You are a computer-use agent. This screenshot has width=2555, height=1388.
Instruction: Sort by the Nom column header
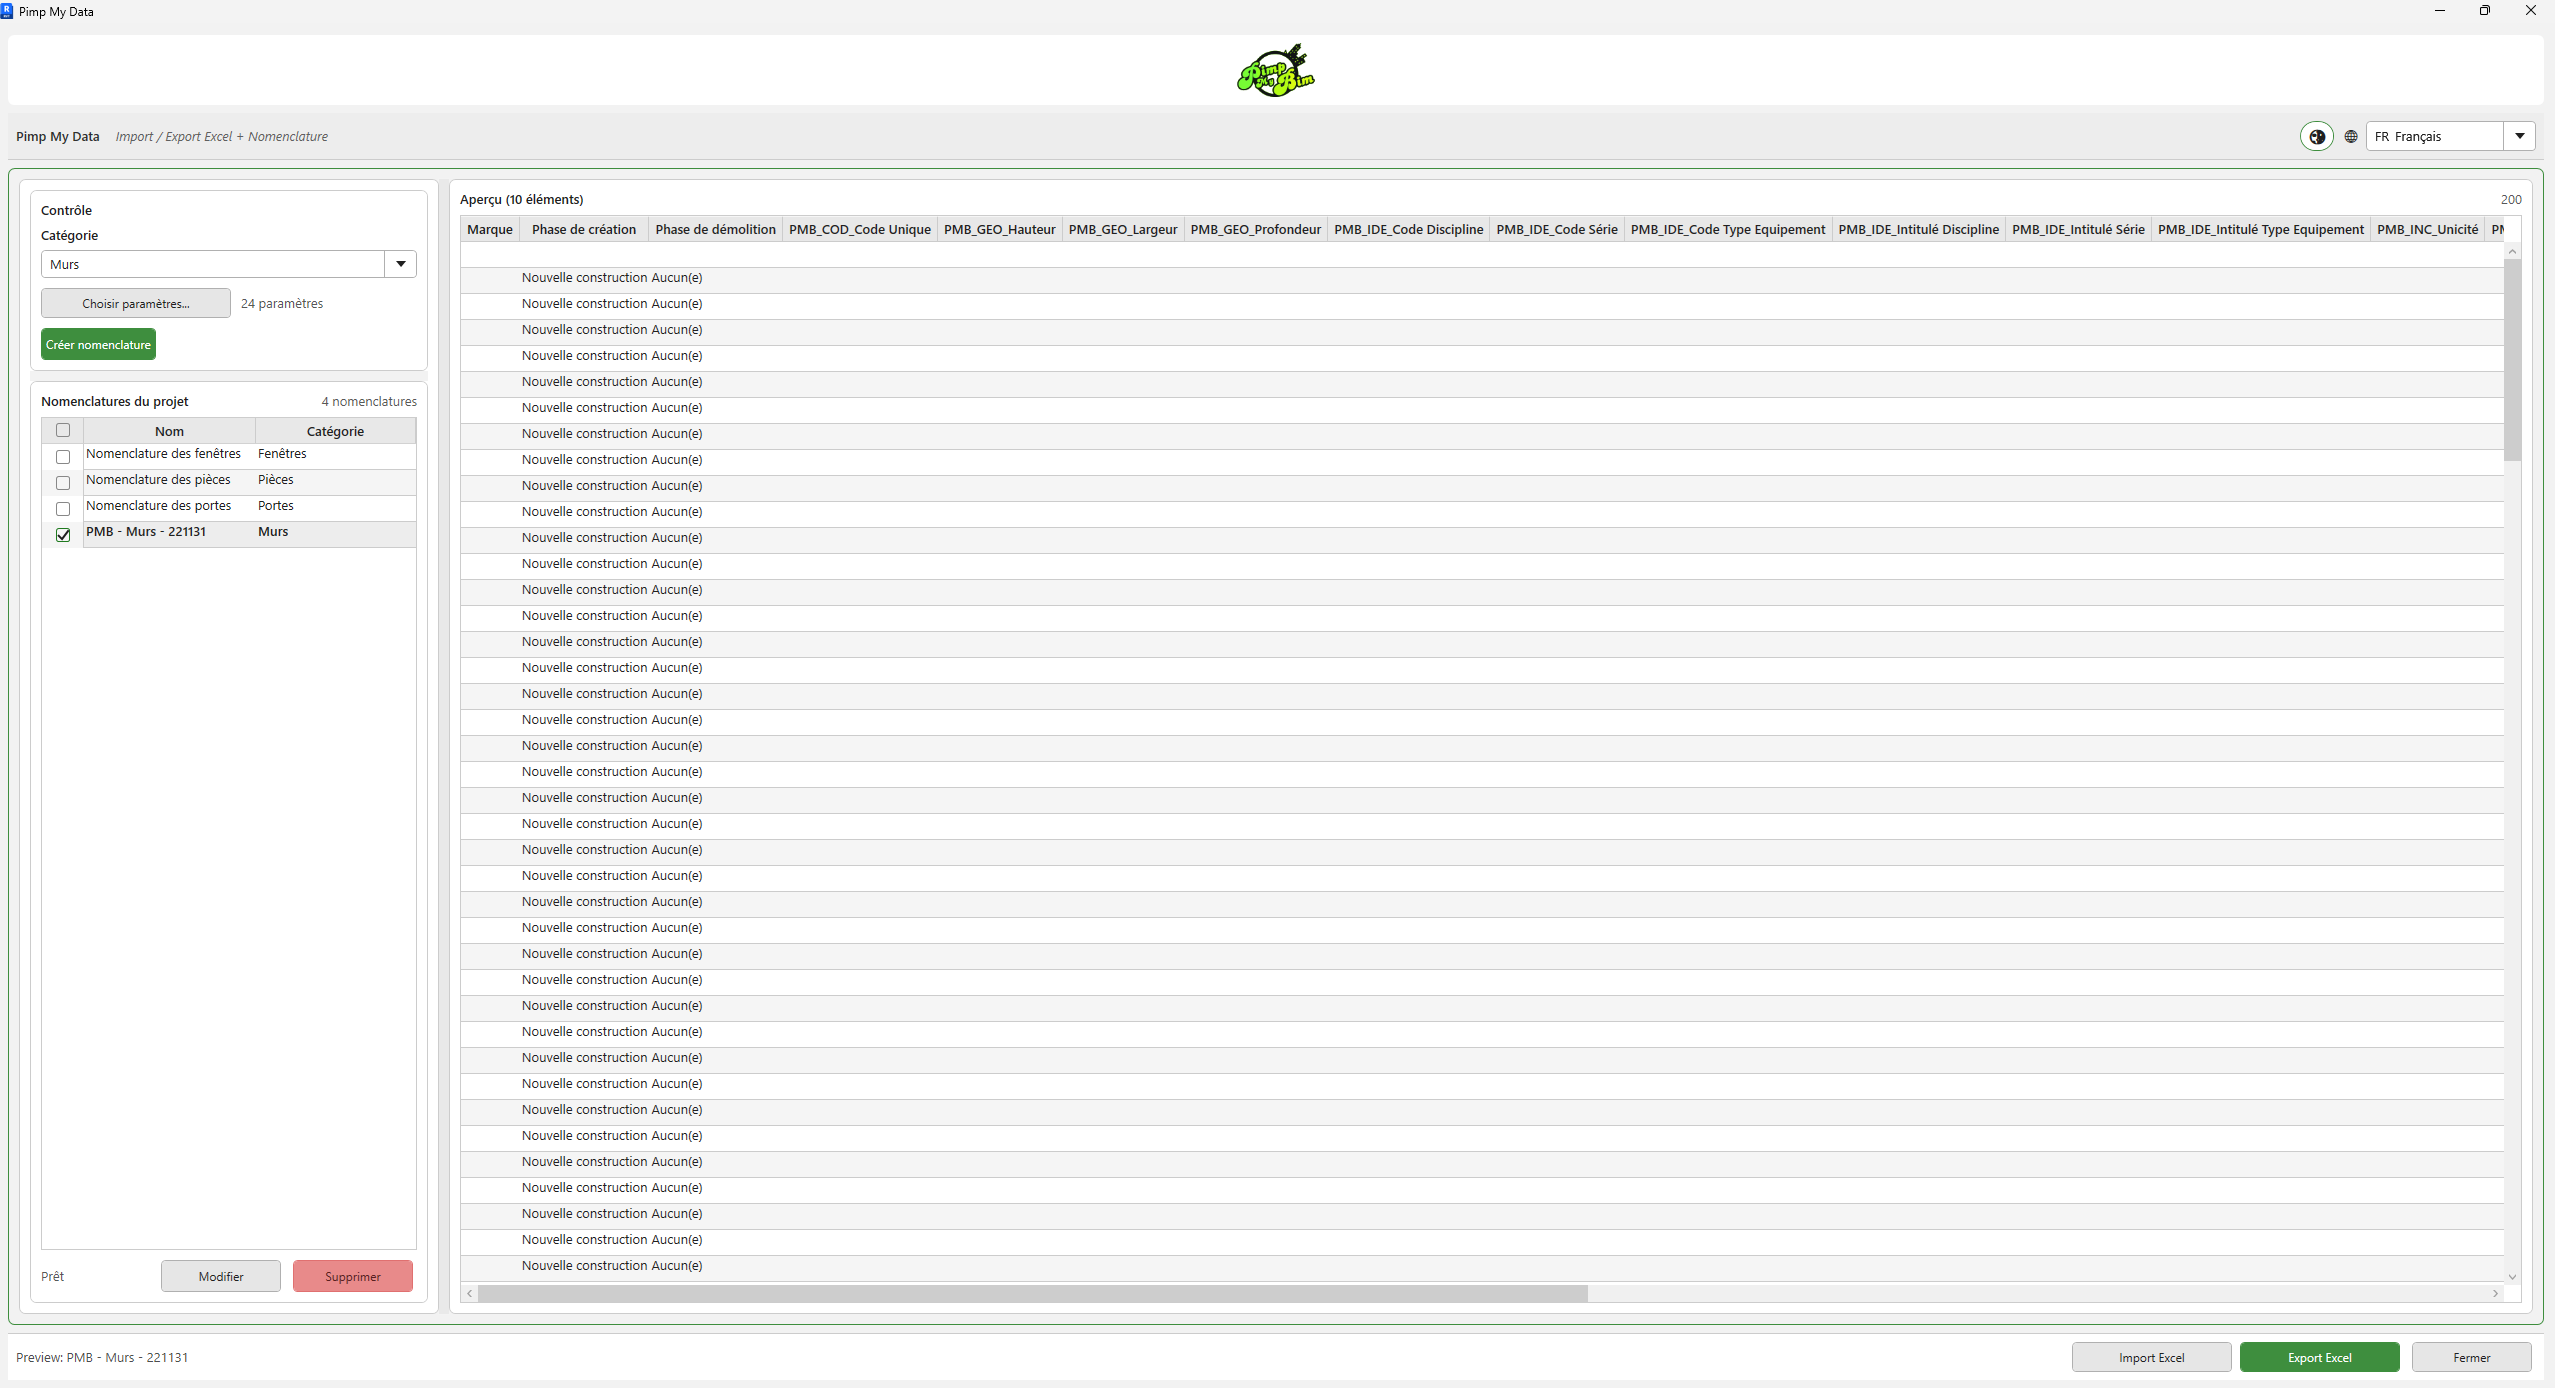coord(169,431)
